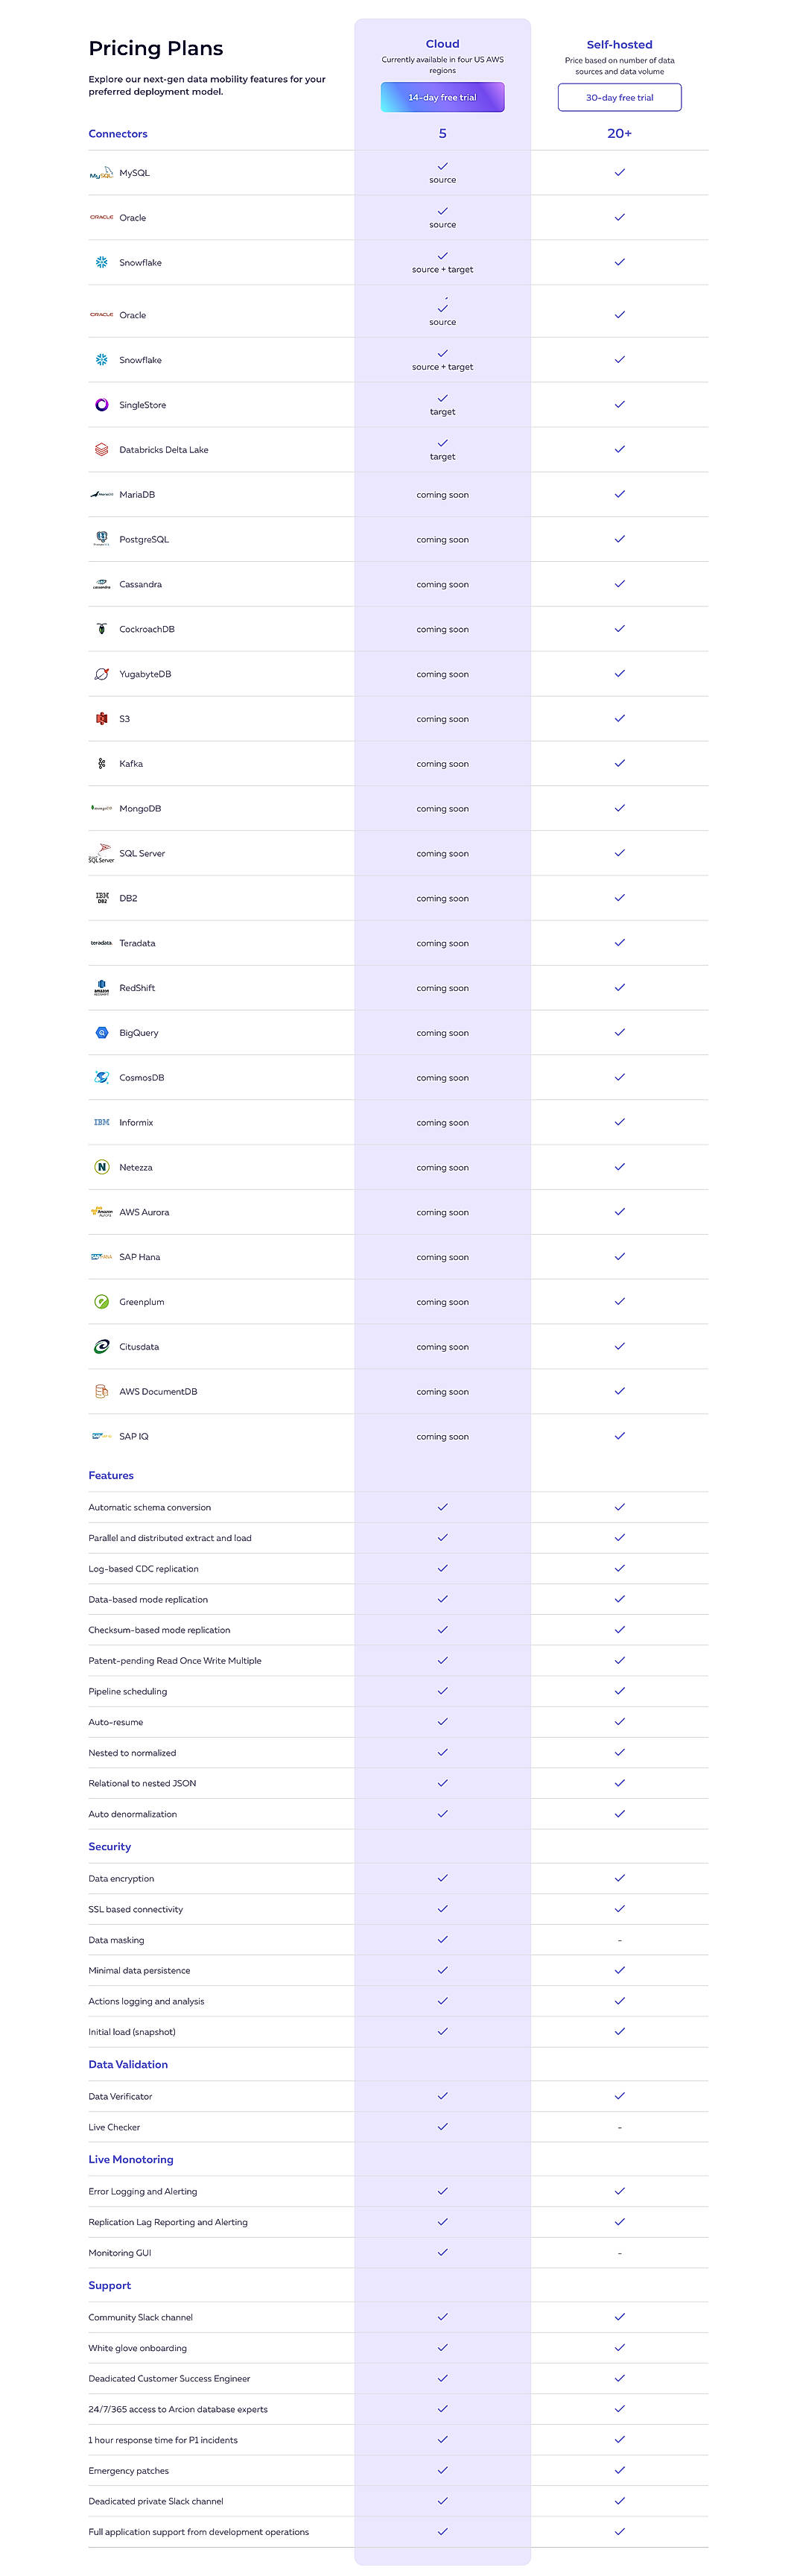This screenshot has height=2576, width=797.
Task: Toggle the Self-hosted checkmark for Auto-resume
Action: 619,1721
